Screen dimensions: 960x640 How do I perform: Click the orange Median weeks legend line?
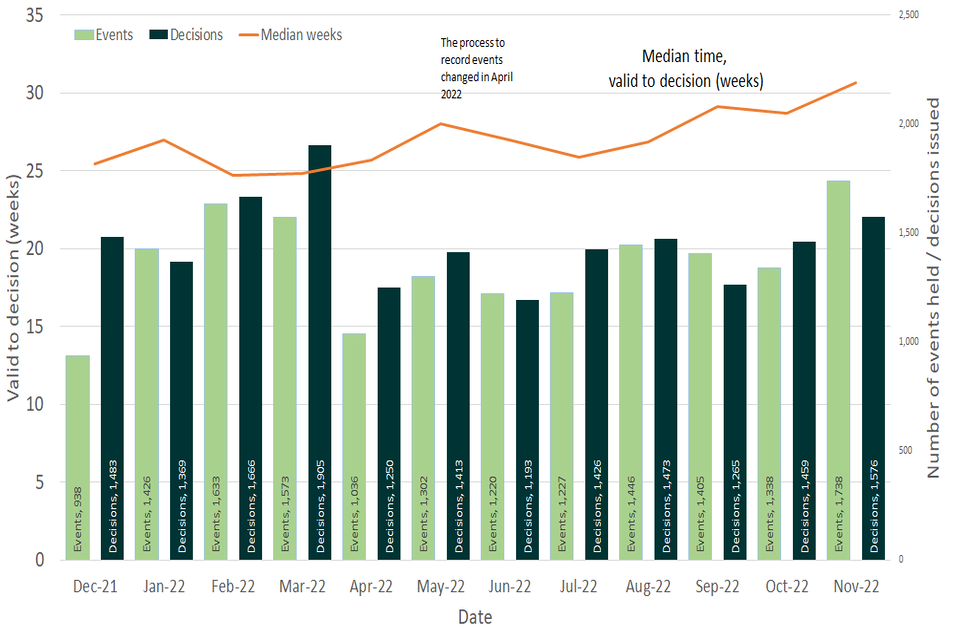click(x=250, y=35)
